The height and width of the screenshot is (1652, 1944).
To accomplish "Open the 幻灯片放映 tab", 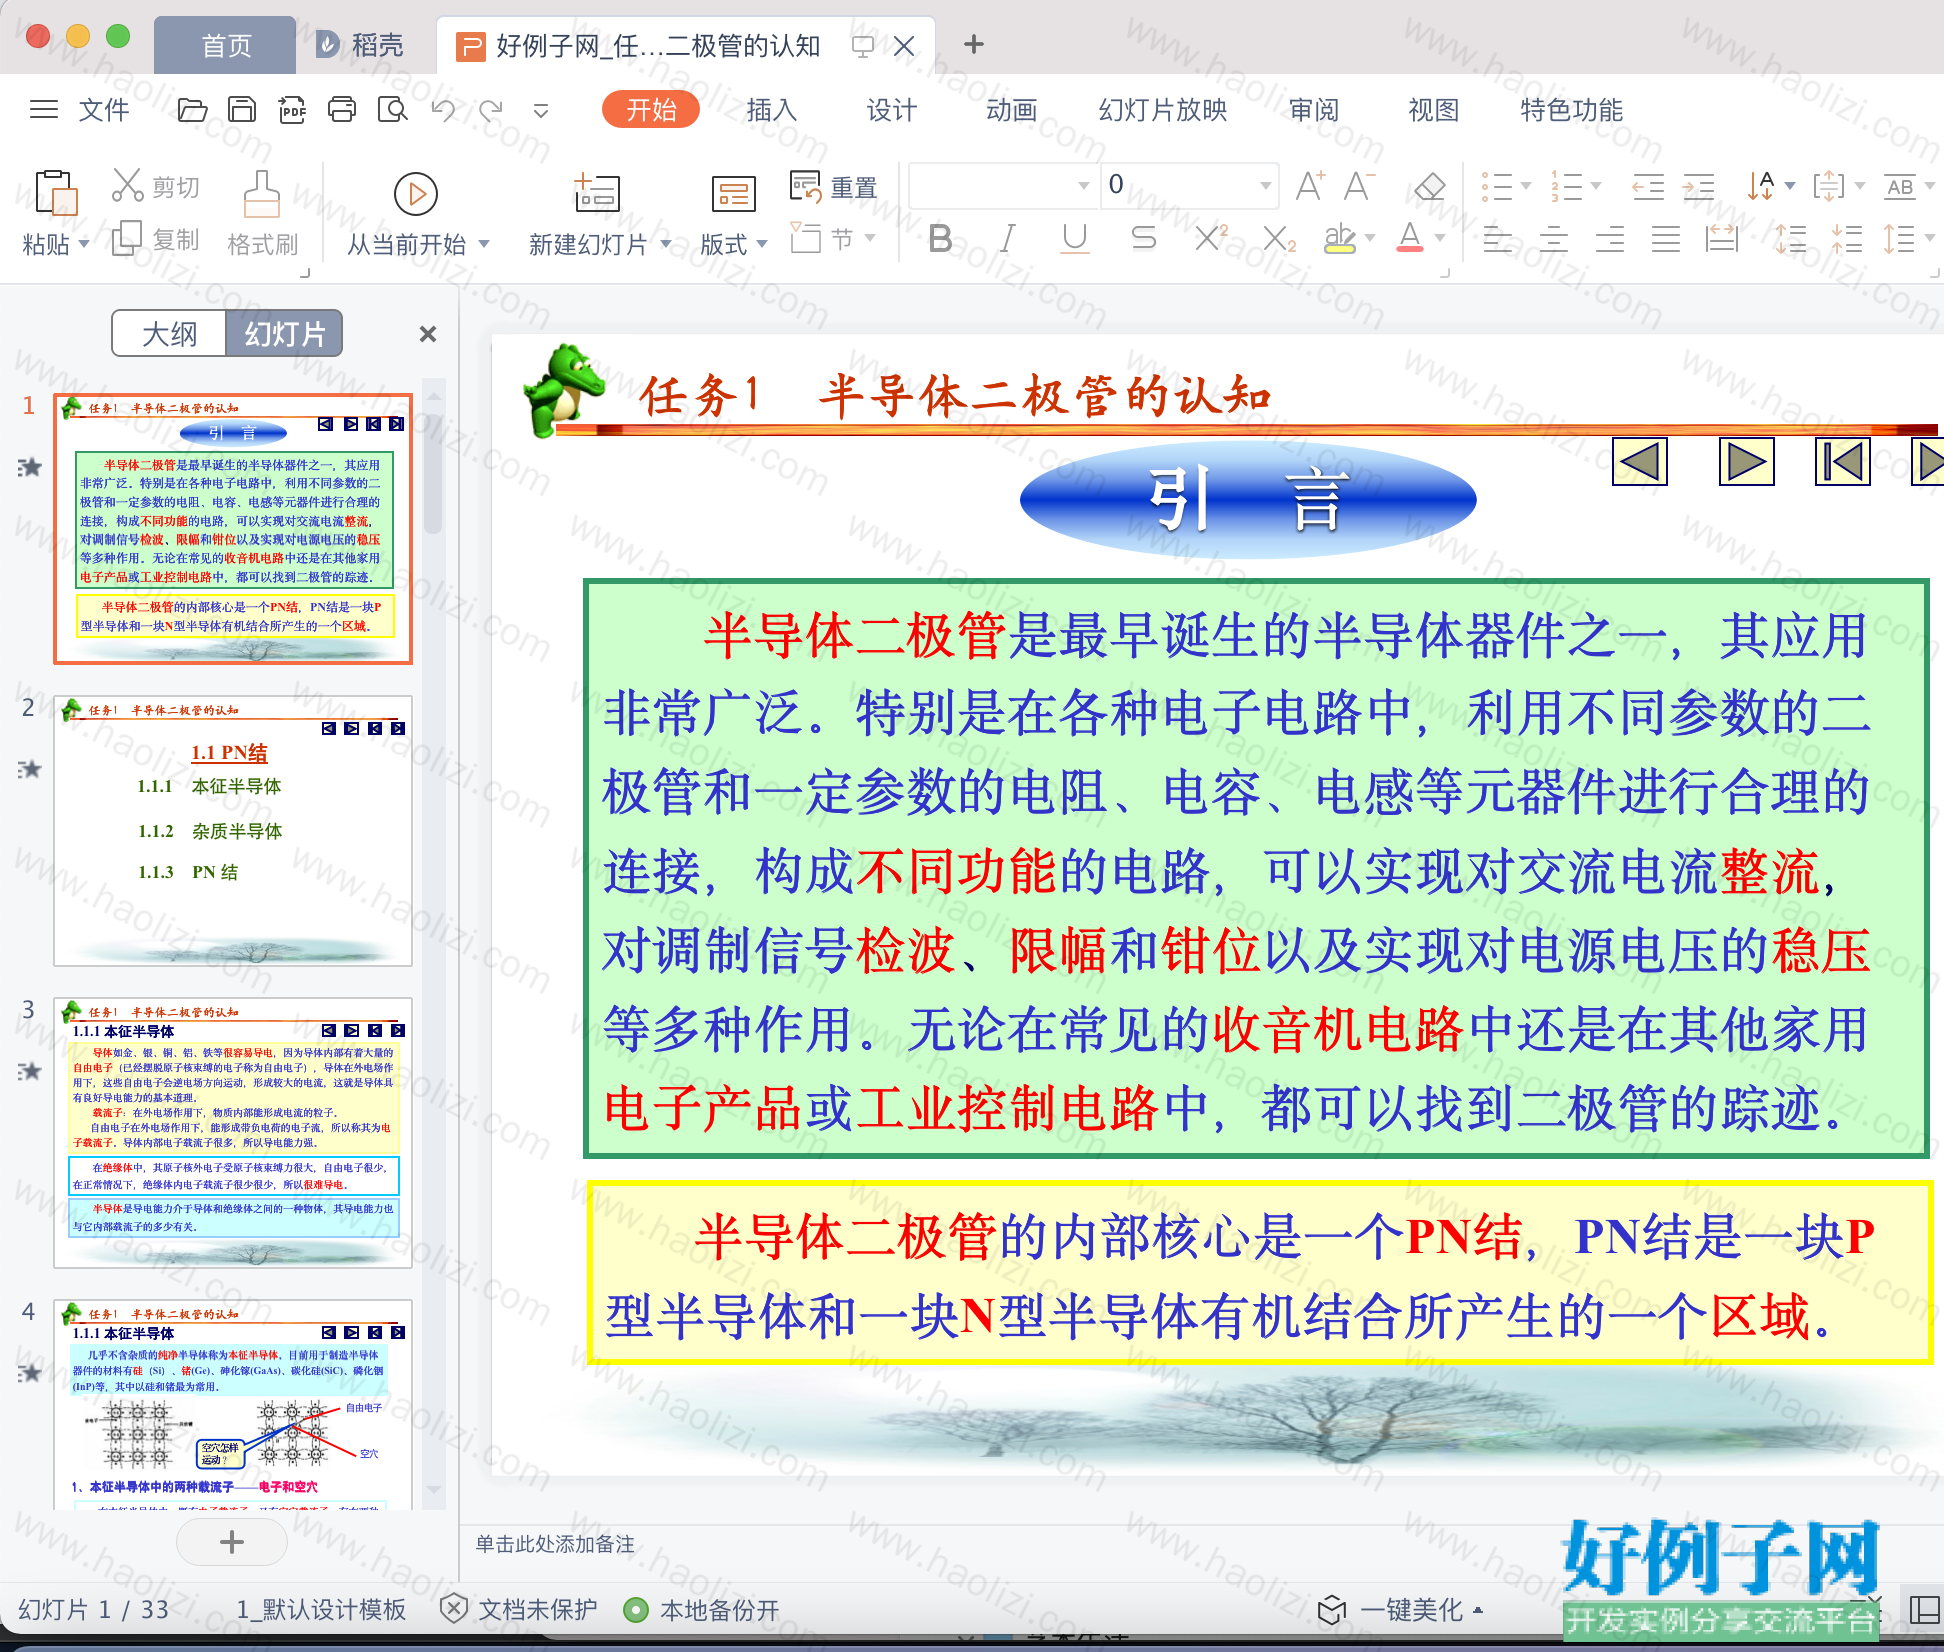I will coord(1163,110).
